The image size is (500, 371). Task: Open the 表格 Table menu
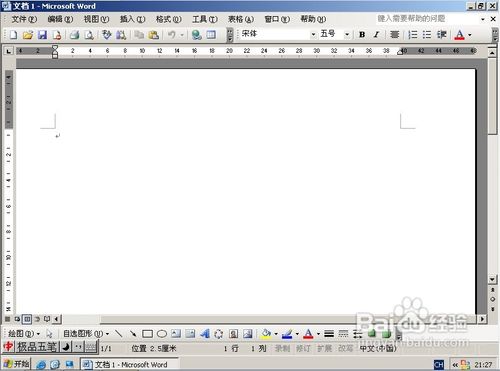(x=241, y=19)
